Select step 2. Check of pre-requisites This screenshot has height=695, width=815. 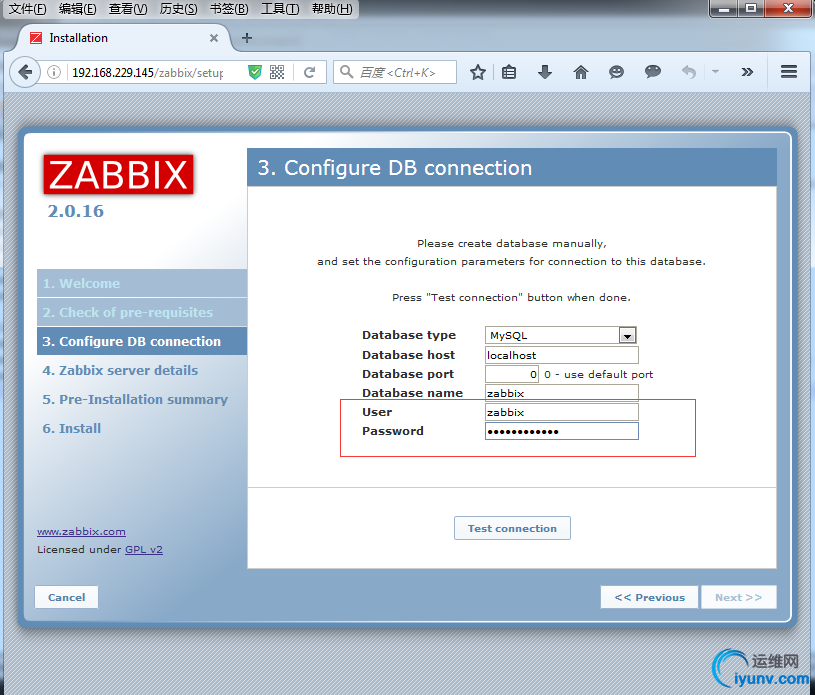[142, 312]
